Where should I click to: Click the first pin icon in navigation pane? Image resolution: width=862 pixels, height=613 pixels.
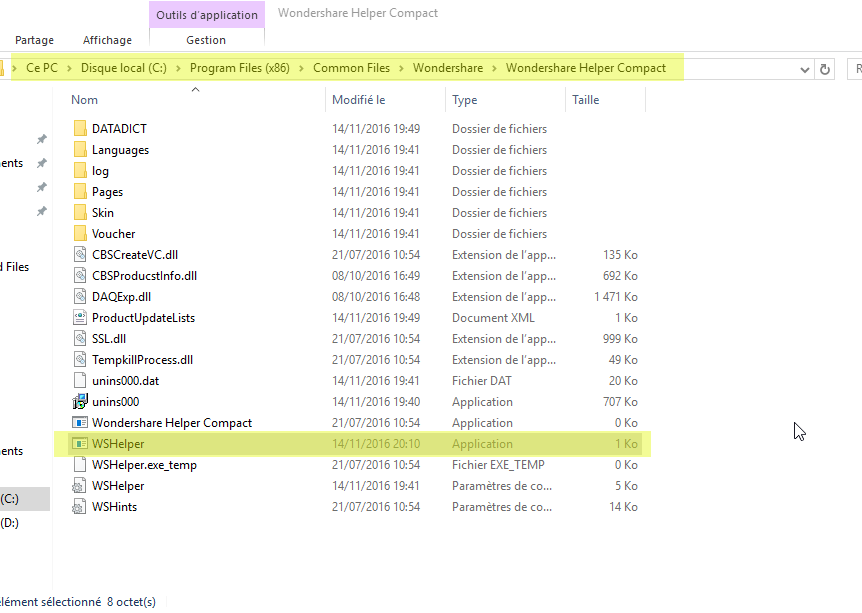[42, 139]
